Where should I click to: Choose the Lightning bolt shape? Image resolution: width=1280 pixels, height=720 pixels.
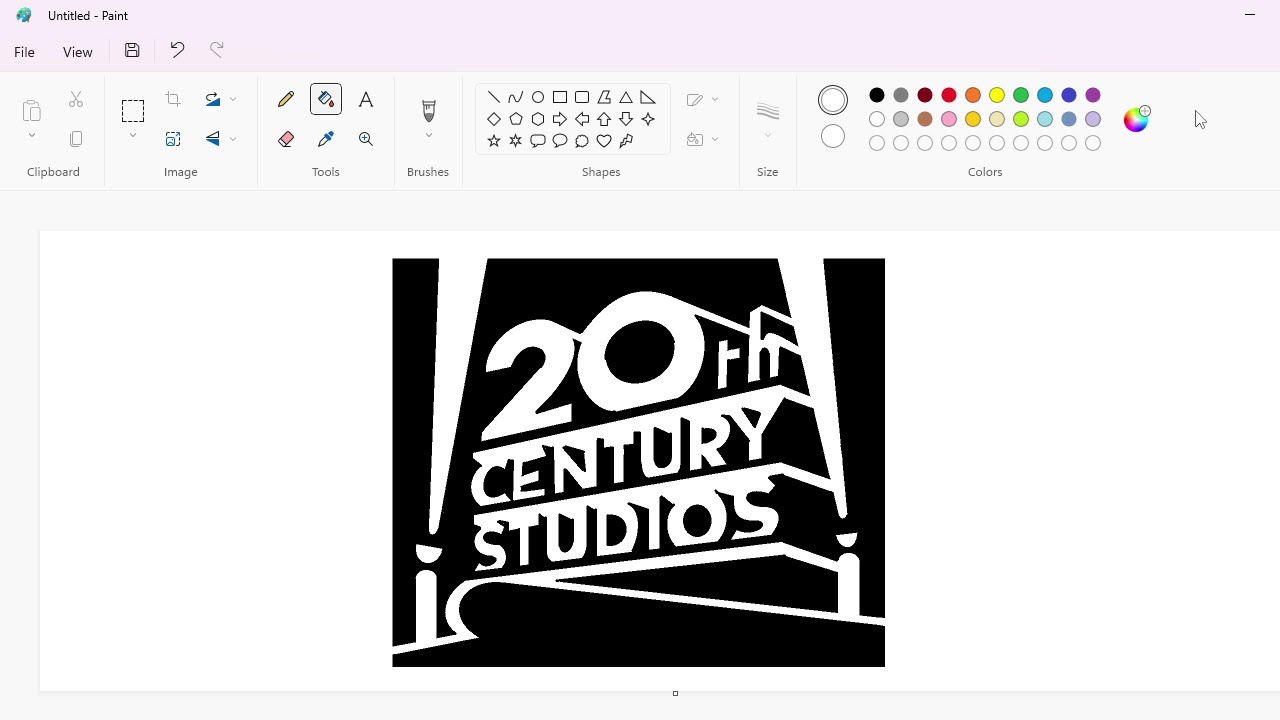[x=626, y=141]
